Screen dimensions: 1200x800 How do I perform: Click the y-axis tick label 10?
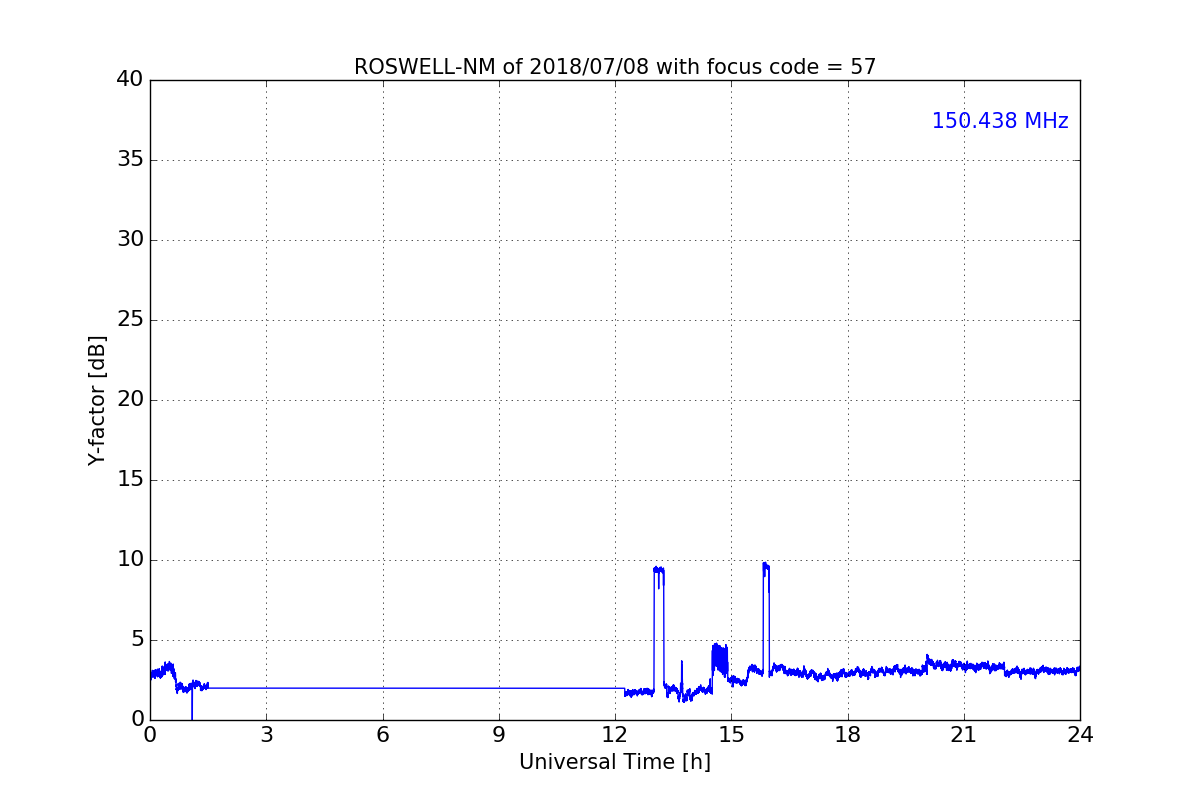pyautogui.click(x=130, y=560)
